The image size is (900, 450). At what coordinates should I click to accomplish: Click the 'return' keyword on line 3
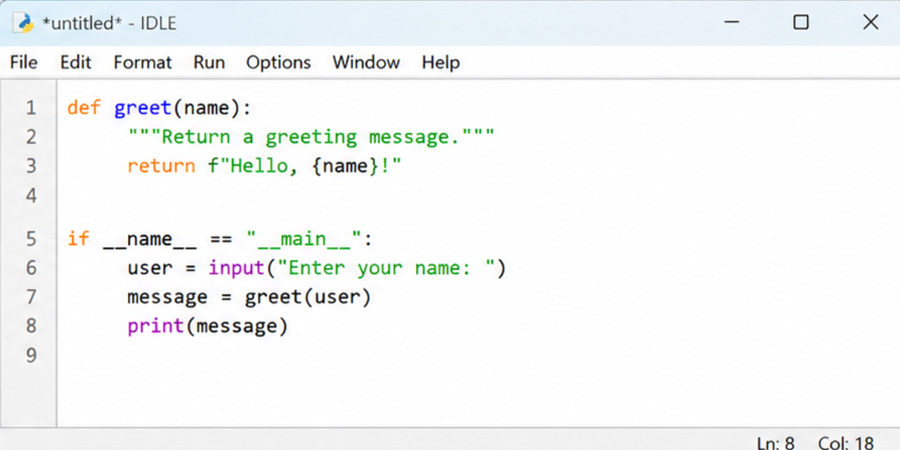pyautogui.click(x=161, y=166)
